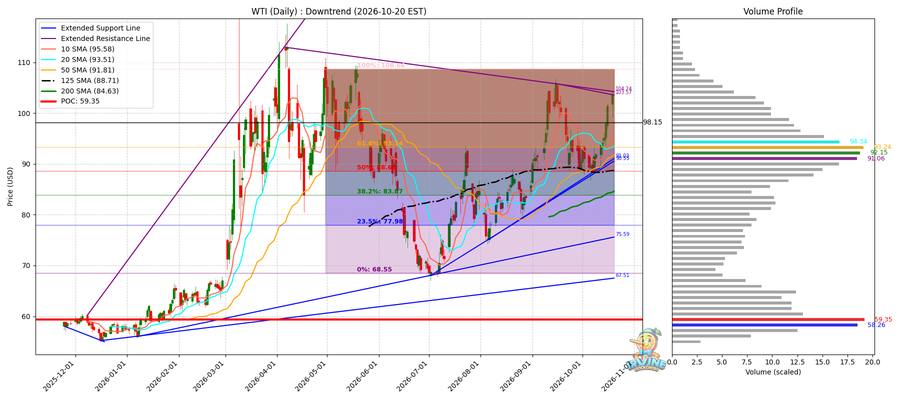Screen dimensions: 900x400
Task: Click the price axis tick '80'
Action: (x=27, y=215)
